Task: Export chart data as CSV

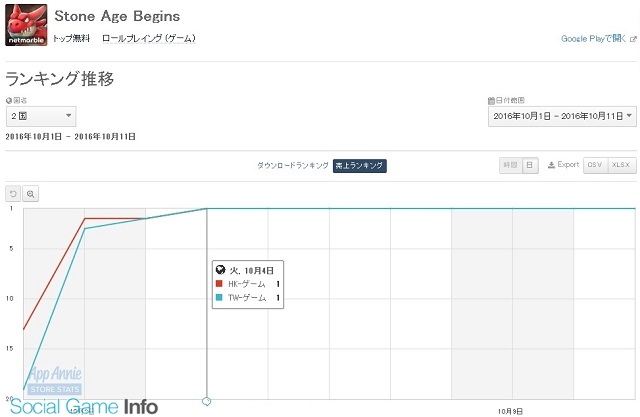Action: point(595,165)
